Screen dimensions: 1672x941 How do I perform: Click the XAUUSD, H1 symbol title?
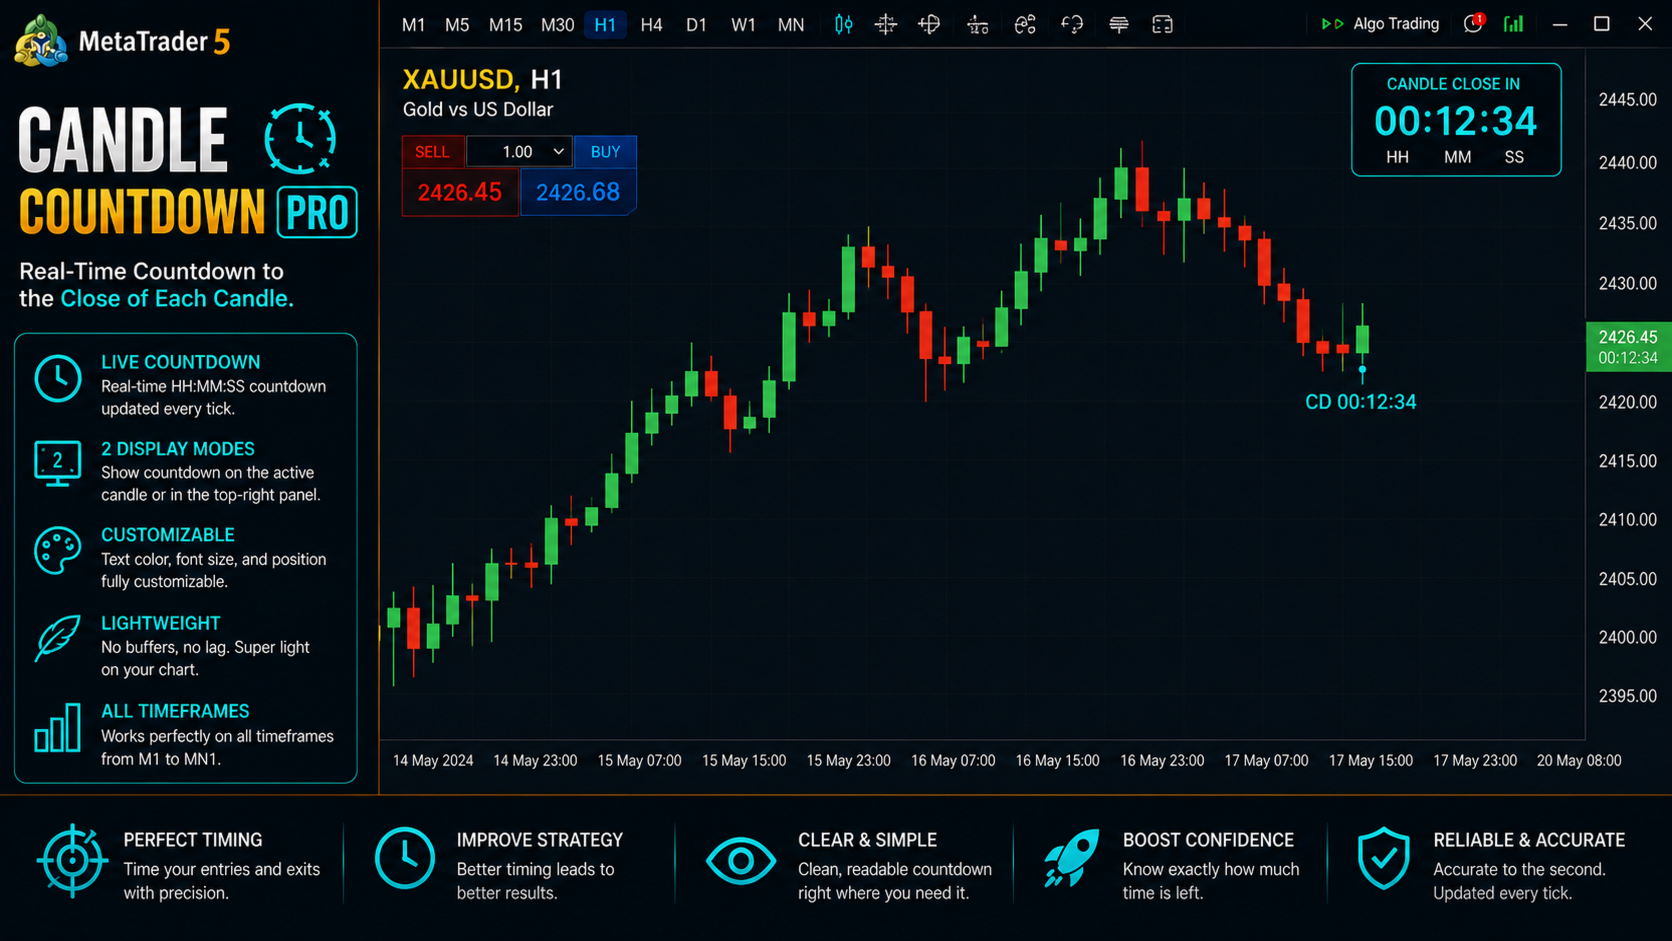pyautogui.click(x=483, y=80)
